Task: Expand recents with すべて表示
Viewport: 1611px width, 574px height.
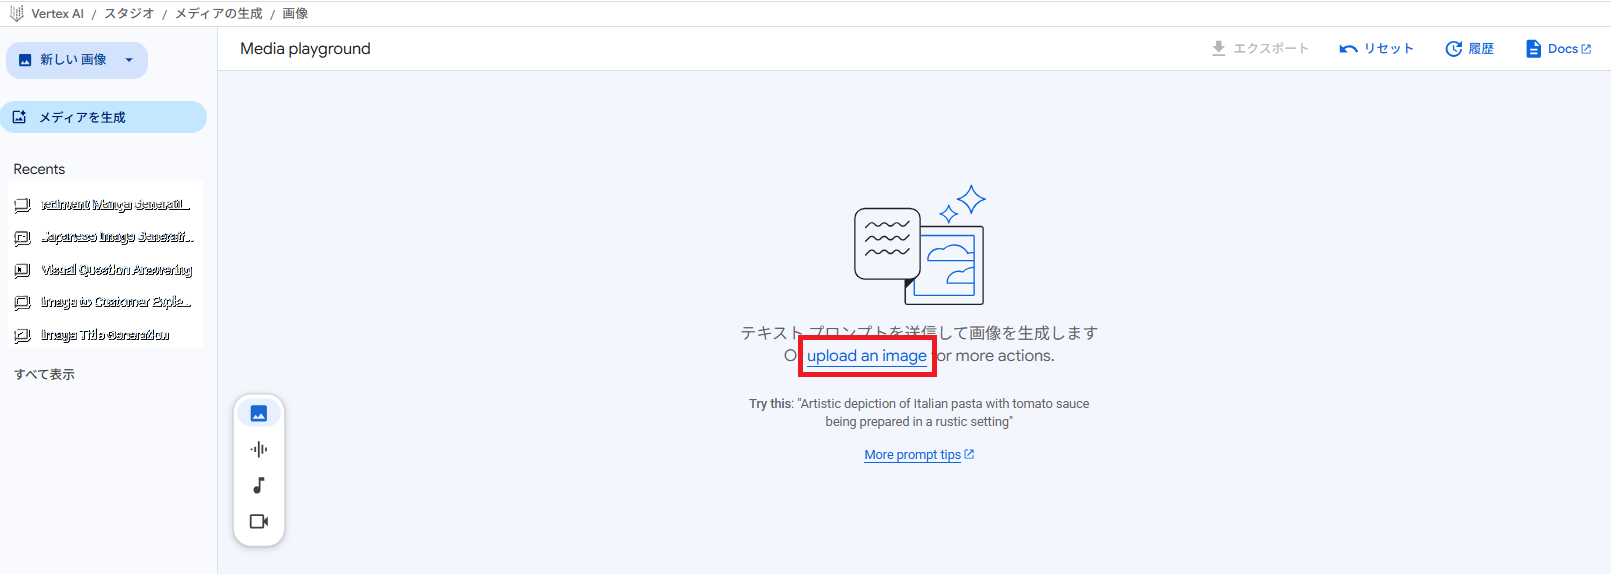Action: click(x=44, y=374)
